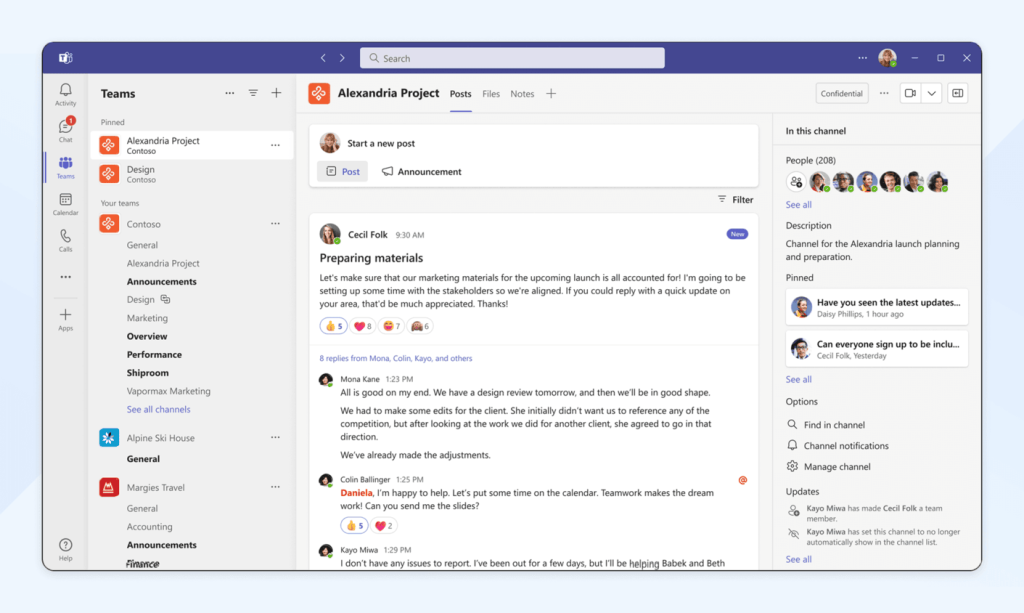Open Channel notifications settings

838,446
